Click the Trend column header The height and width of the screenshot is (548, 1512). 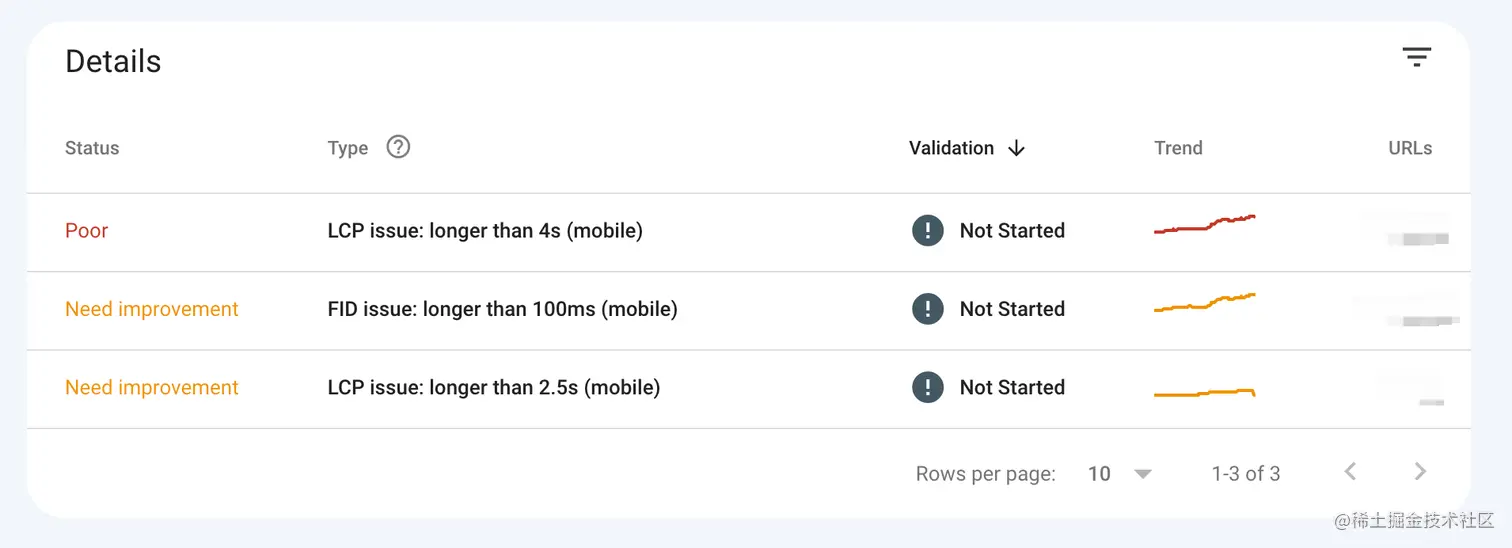[x=1178, y=148]
